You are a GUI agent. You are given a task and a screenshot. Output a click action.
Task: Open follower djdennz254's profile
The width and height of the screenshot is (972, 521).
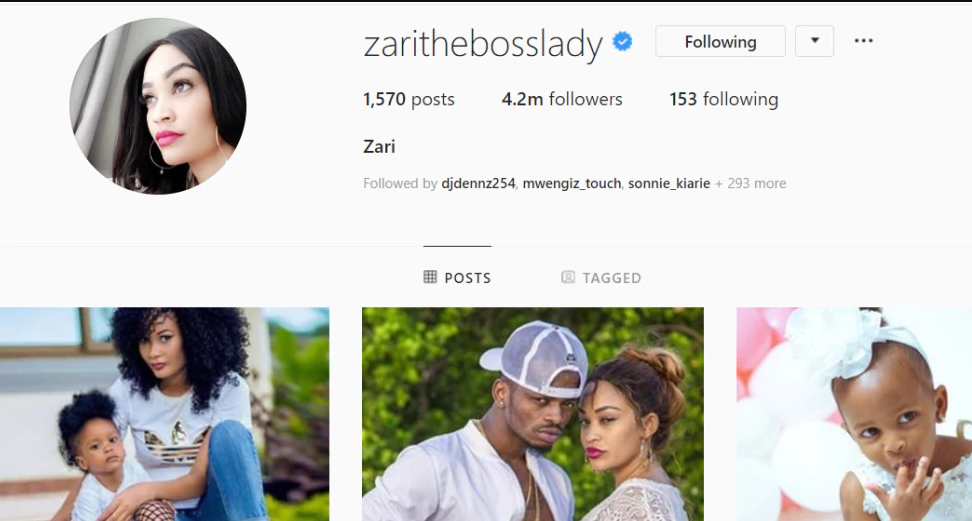[x=478, y=184]
